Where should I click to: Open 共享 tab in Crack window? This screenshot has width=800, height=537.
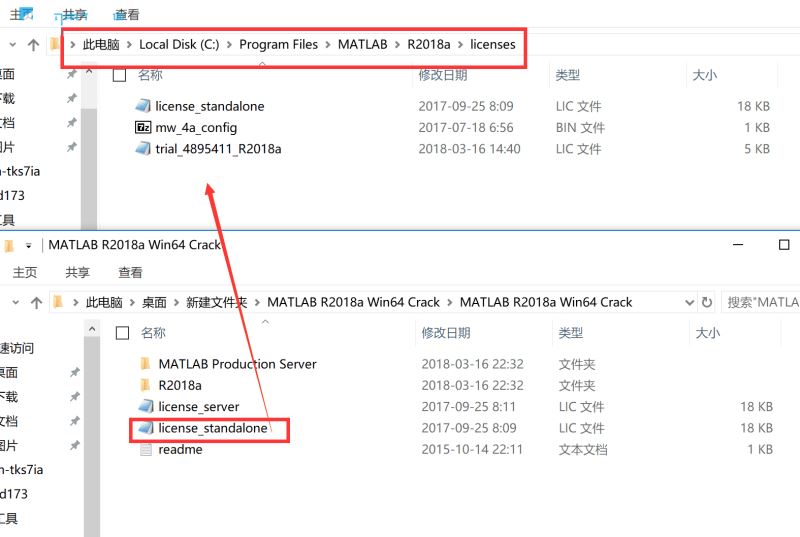pos(78,273)
